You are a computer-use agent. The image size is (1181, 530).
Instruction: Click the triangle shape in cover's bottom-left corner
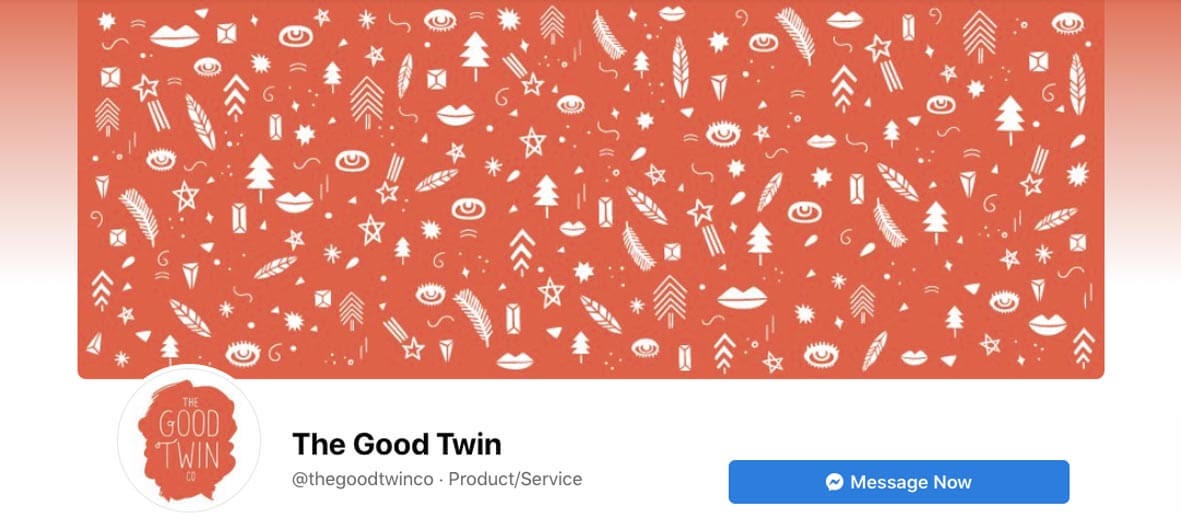(x=94, y=344)
